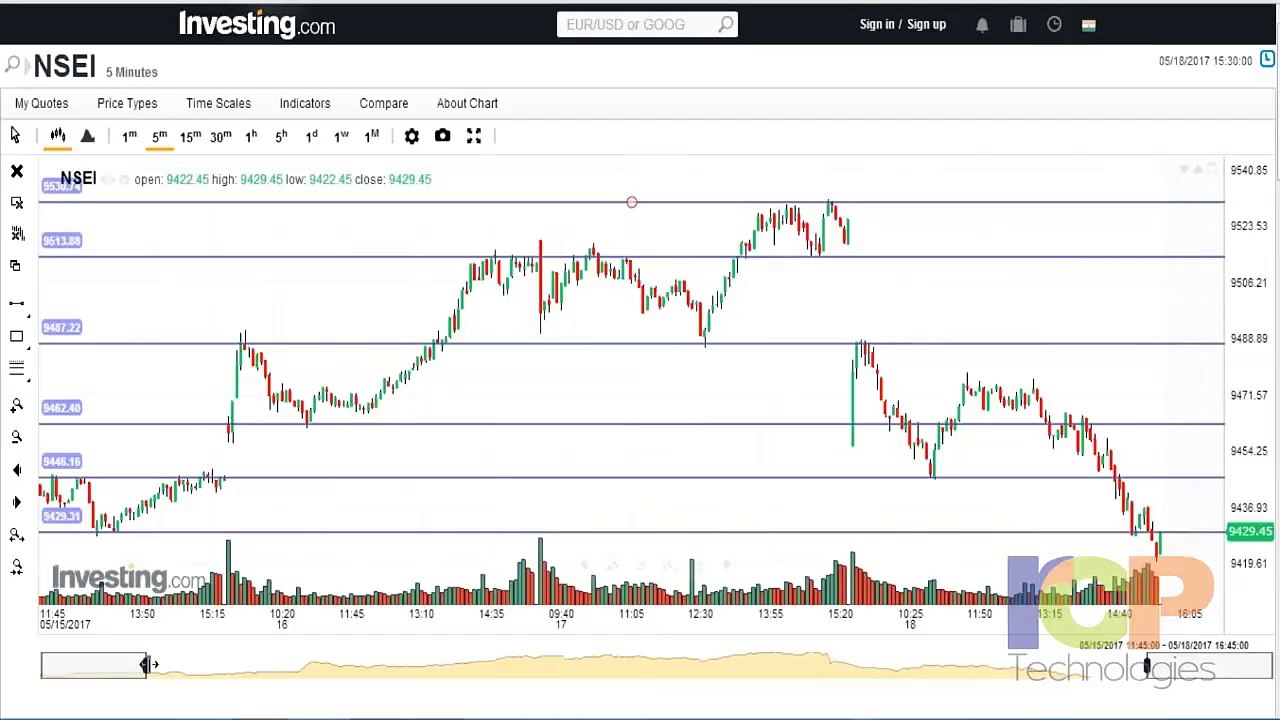Switch to candlestick chart type
Viewport: 1280px width, 720px height.
pyautogui.click(x=58, y=135)
